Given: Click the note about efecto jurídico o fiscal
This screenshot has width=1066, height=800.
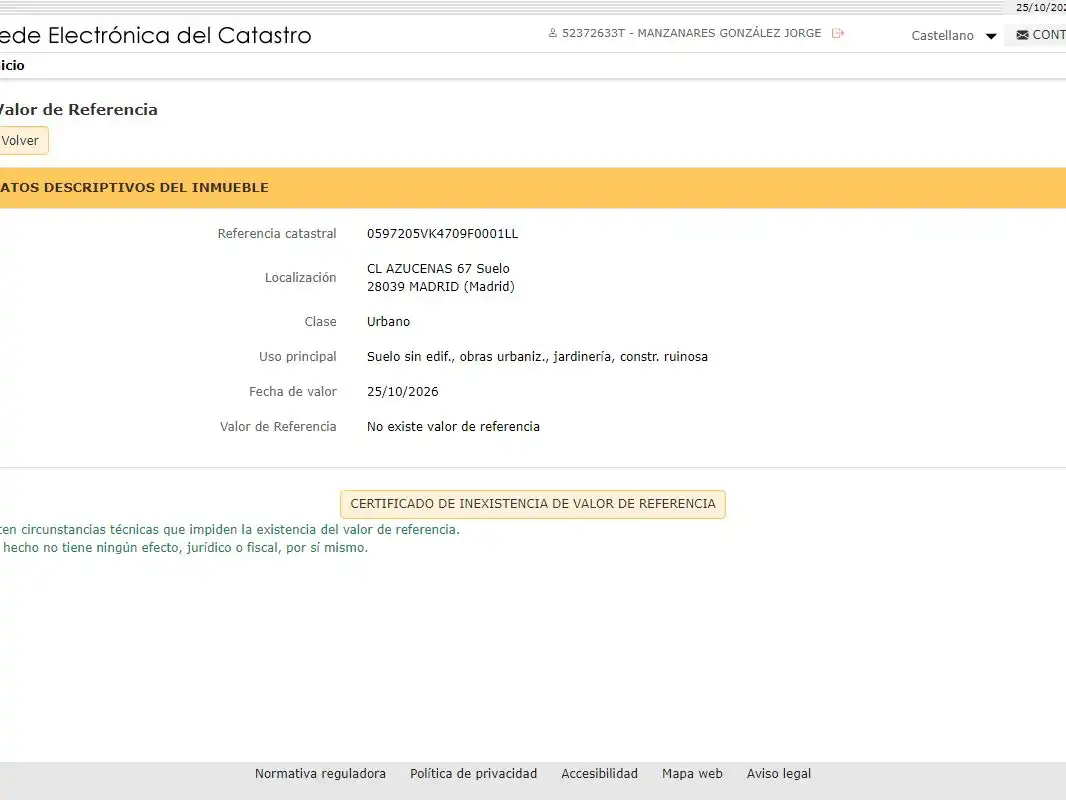Looking at the screenshot, I should 184,548.
